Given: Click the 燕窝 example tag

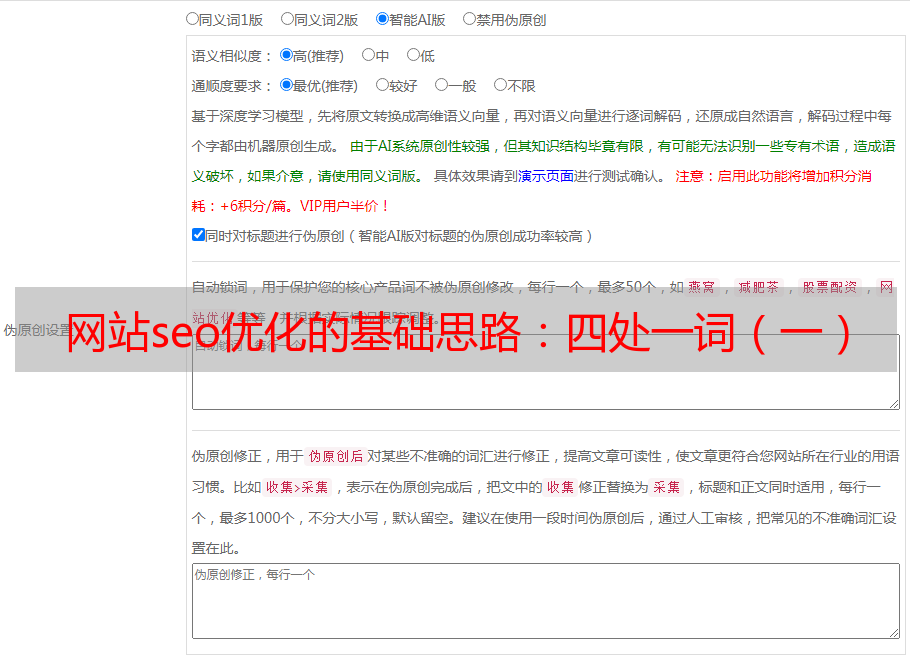Looking at the screenshot, I should pos(702,287).
